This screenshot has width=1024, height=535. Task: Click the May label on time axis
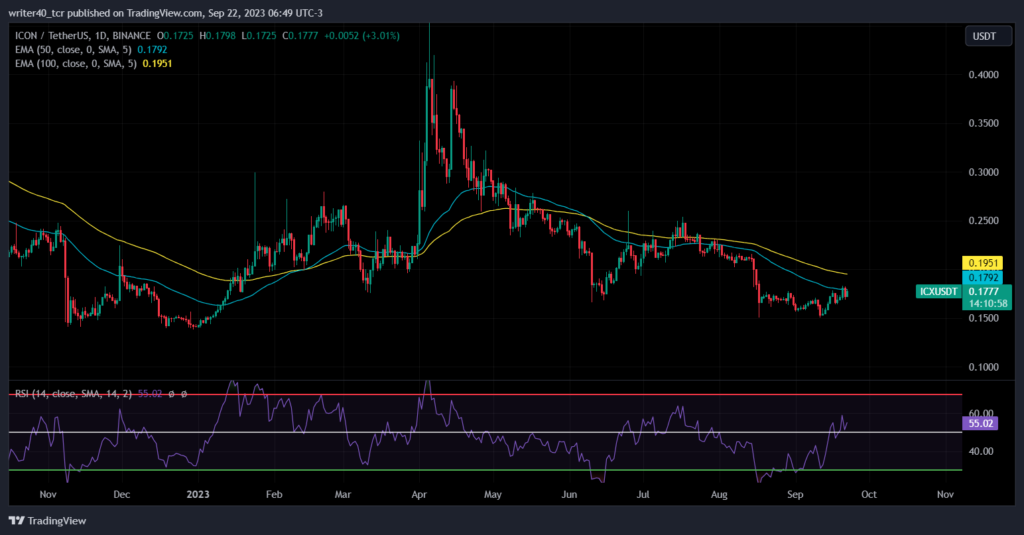pos(493,494)
